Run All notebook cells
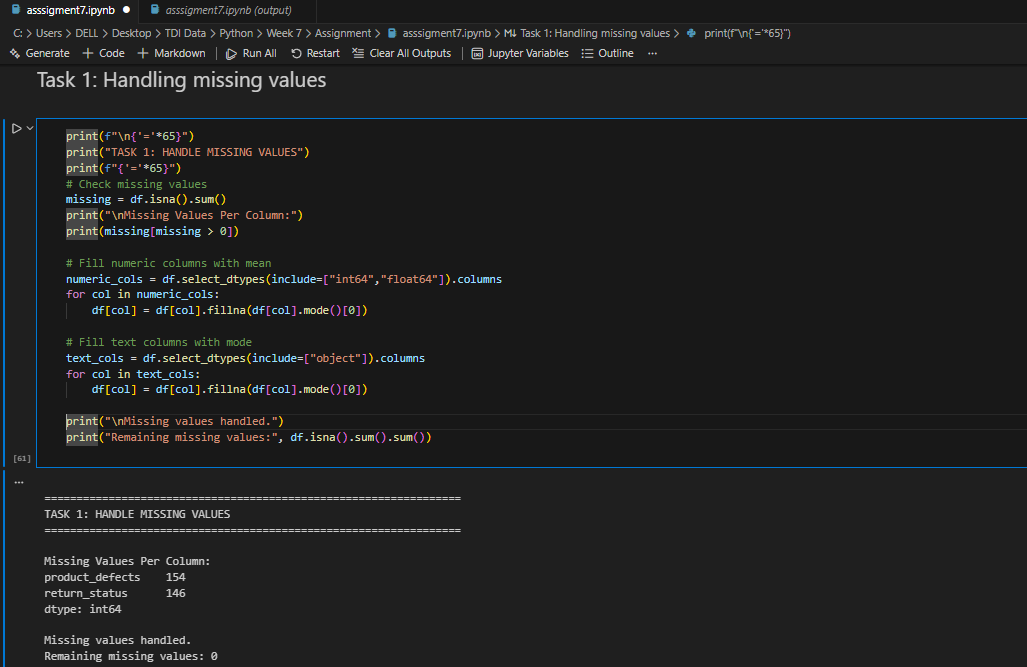1027x667 pixels. coord(252,54)
